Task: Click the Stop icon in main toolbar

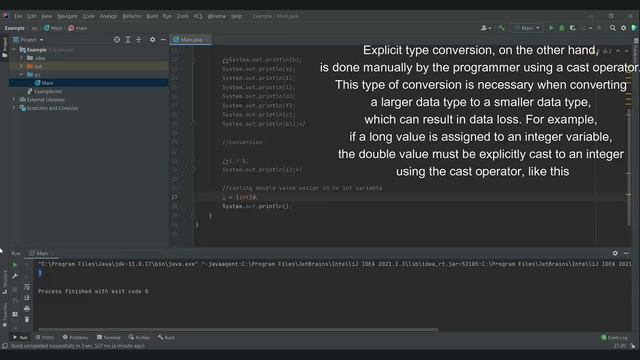Action: [x=599, y=28]
